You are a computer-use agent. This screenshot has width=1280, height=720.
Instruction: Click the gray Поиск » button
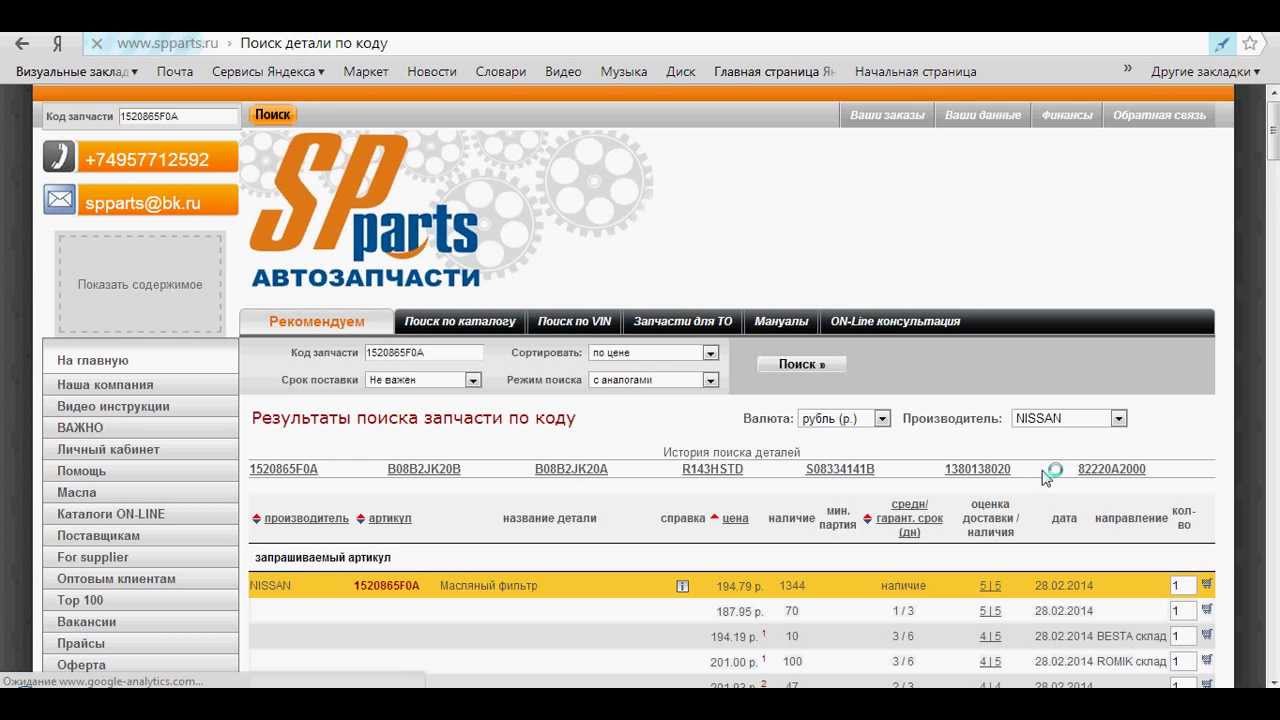coord(802,365)
